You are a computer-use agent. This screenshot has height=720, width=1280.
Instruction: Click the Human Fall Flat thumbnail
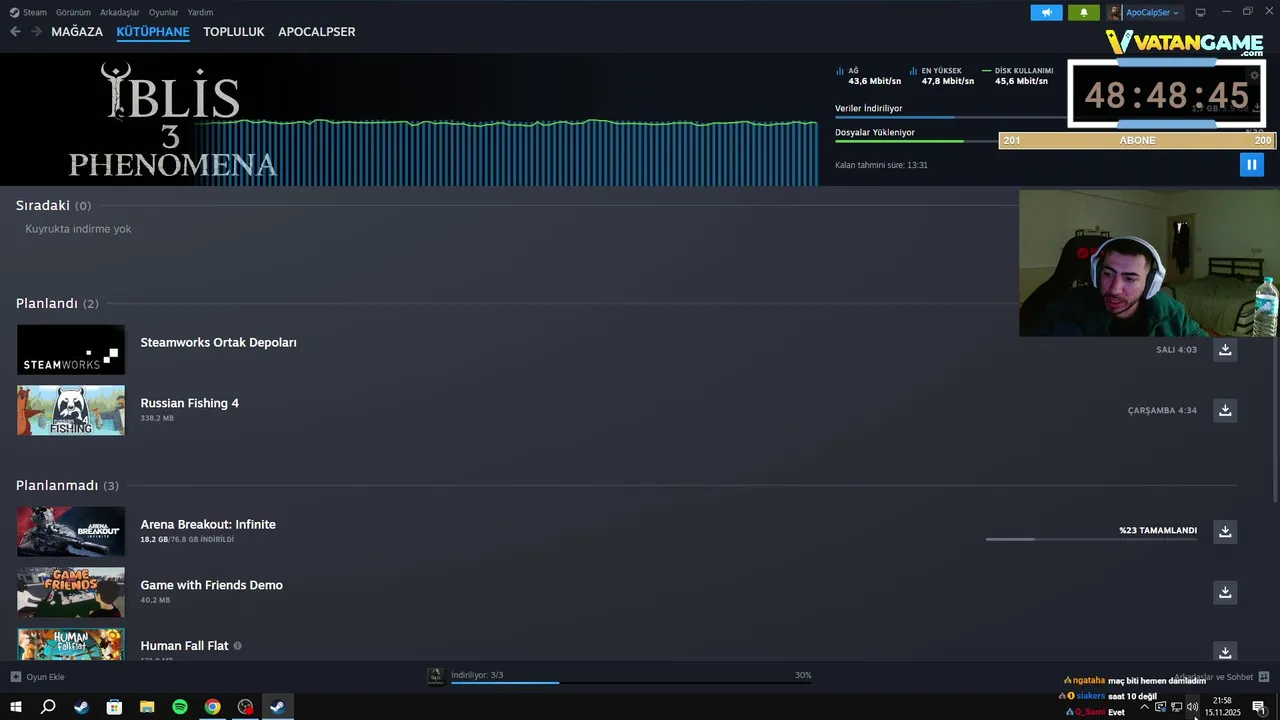point(71,644)
